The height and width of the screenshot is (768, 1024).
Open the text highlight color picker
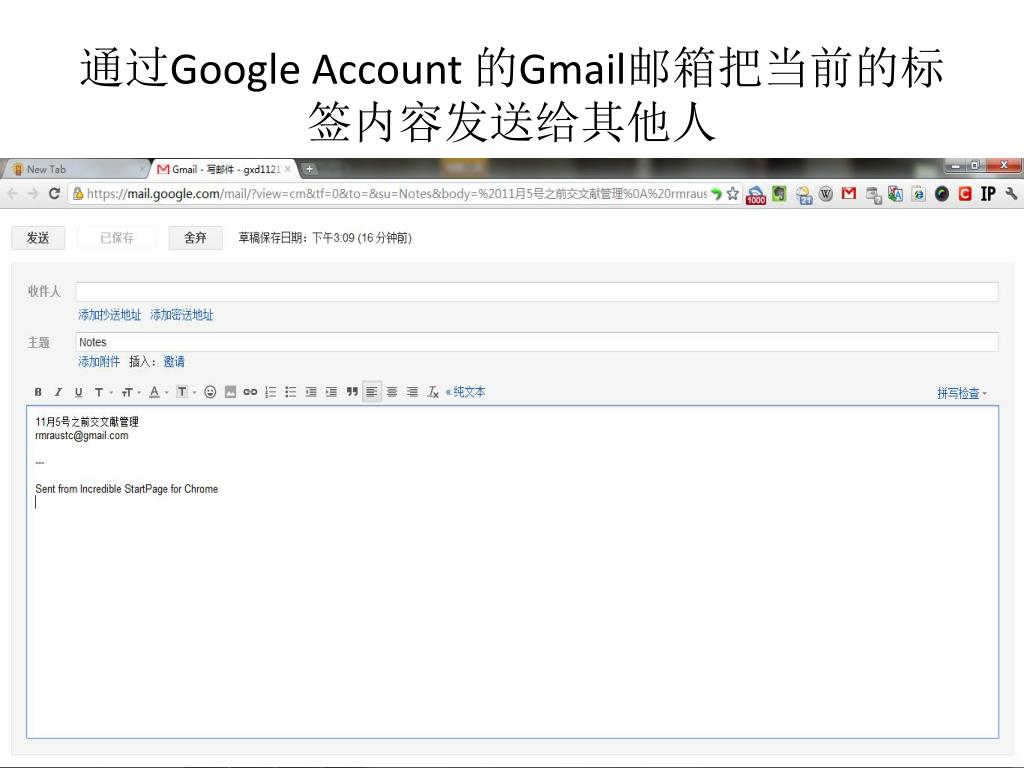pyautogui.click(x=185, y=392)
